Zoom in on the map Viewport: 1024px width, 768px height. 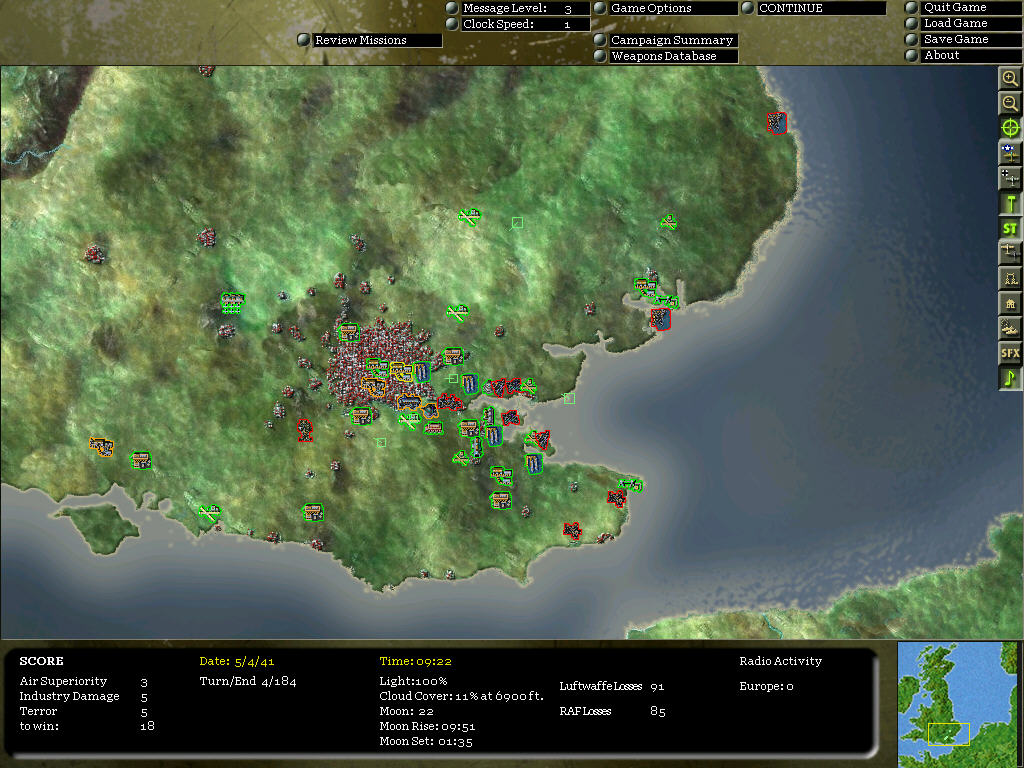click(x=1010, y=78)
